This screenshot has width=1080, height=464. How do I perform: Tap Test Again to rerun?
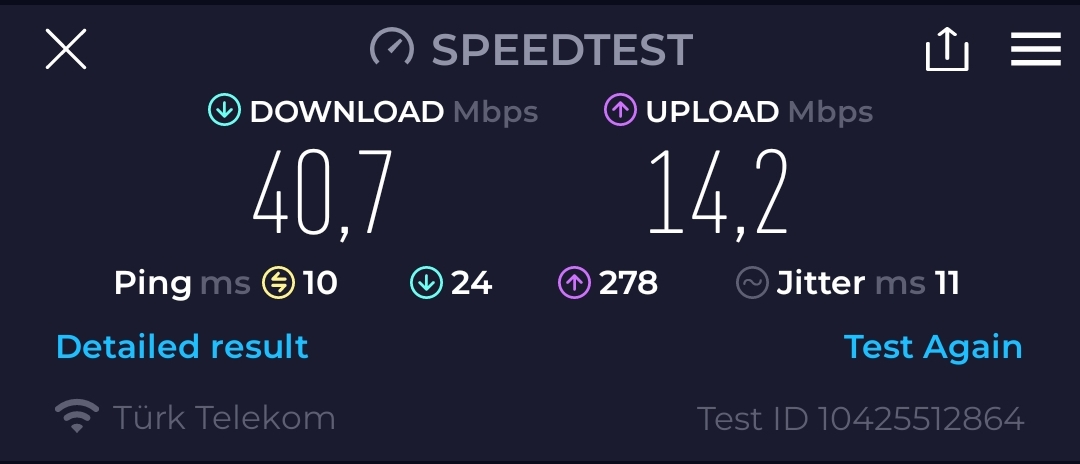click(933, 347)
